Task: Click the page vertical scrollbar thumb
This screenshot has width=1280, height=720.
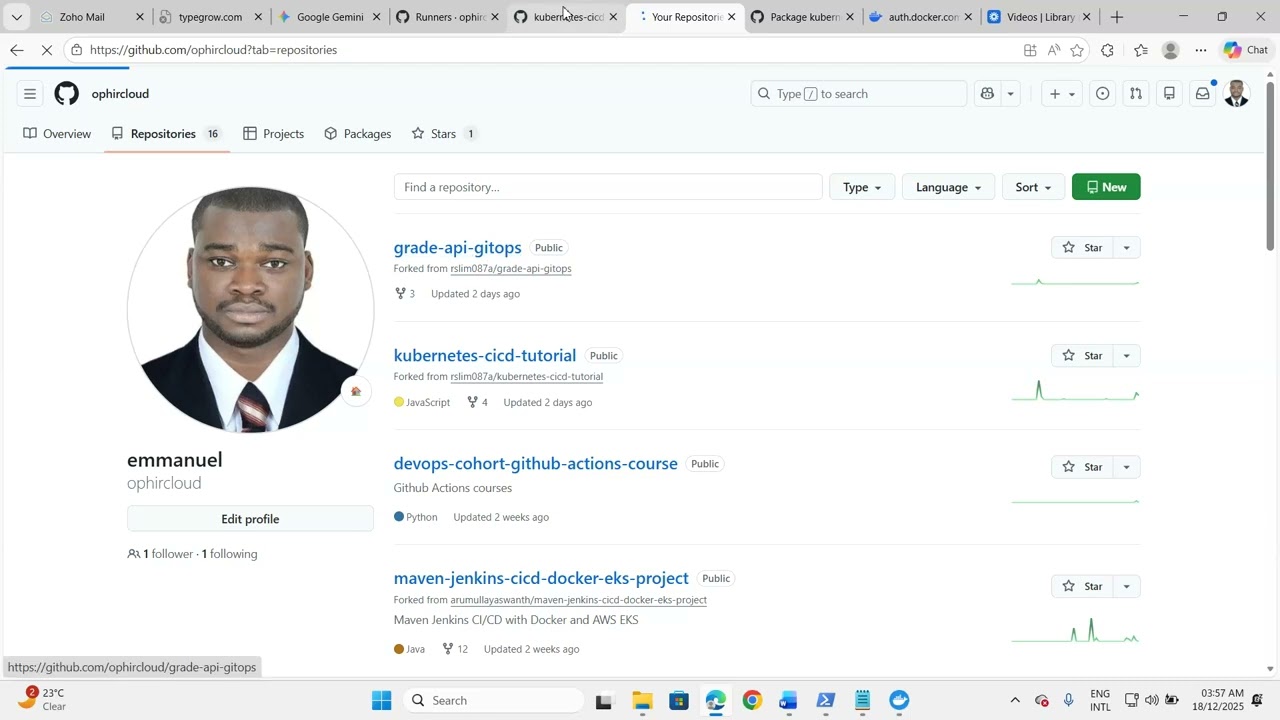Action: [x=1271, y=165]
